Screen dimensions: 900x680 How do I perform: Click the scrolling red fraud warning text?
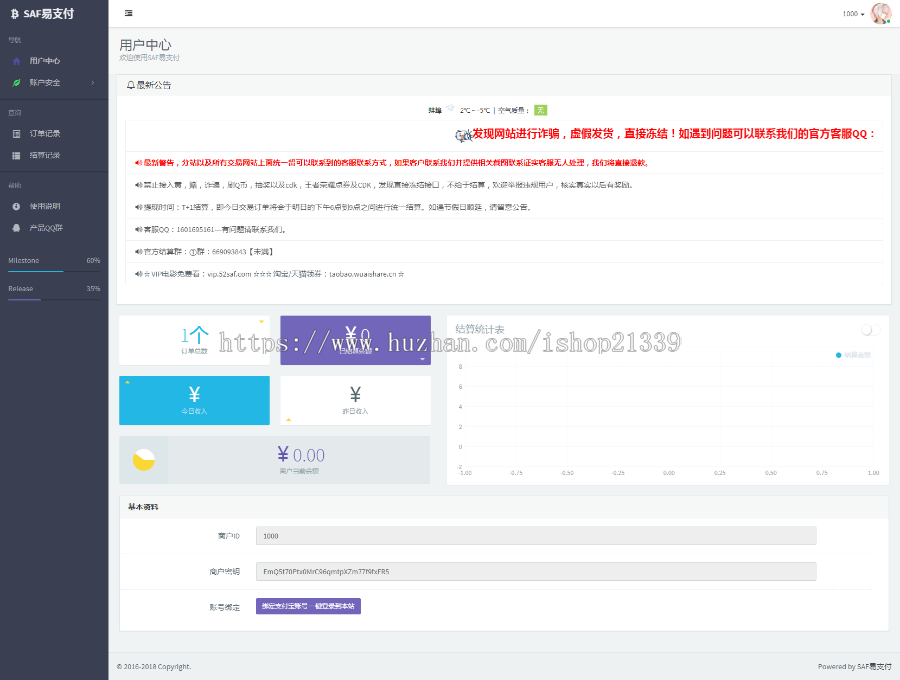coord(673,134)
